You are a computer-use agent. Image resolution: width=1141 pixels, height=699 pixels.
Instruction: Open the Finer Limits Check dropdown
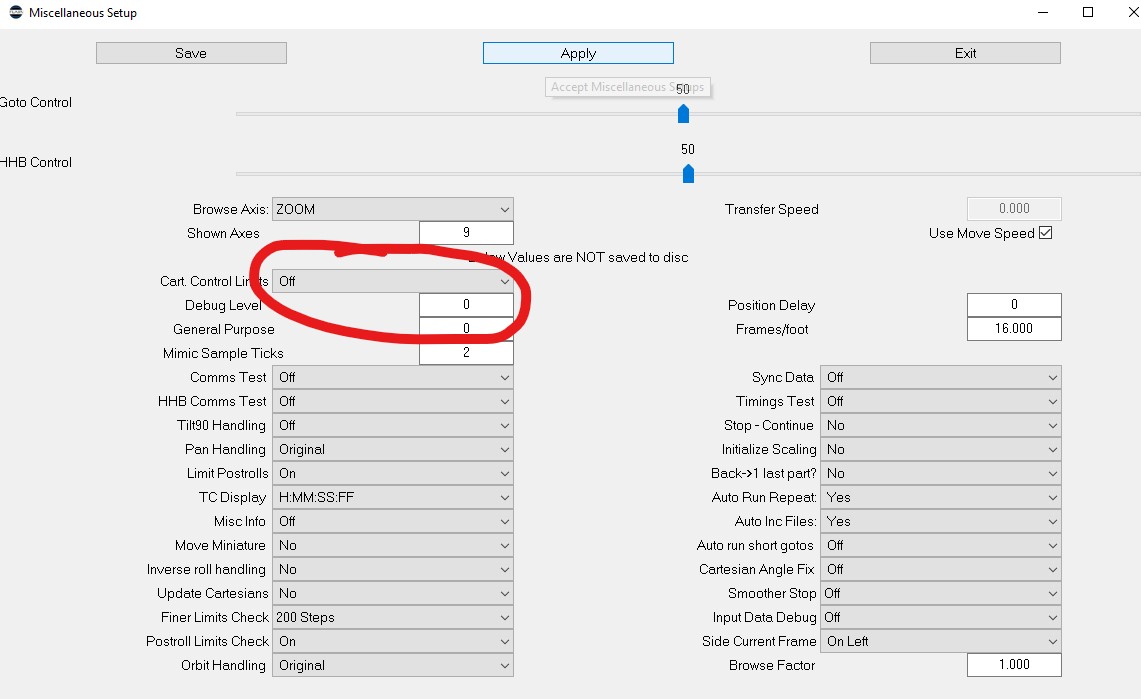click(393, 618)
